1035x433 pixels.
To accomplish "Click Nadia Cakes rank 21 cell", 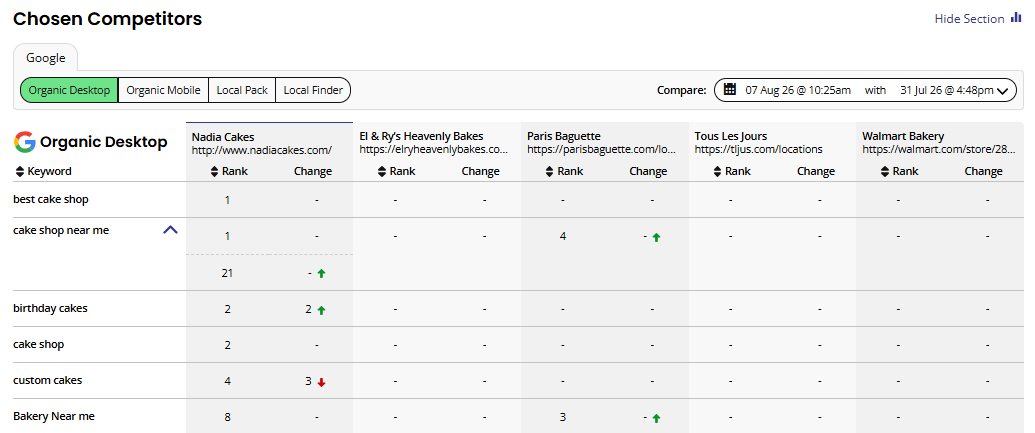I will tap(227, 273).
